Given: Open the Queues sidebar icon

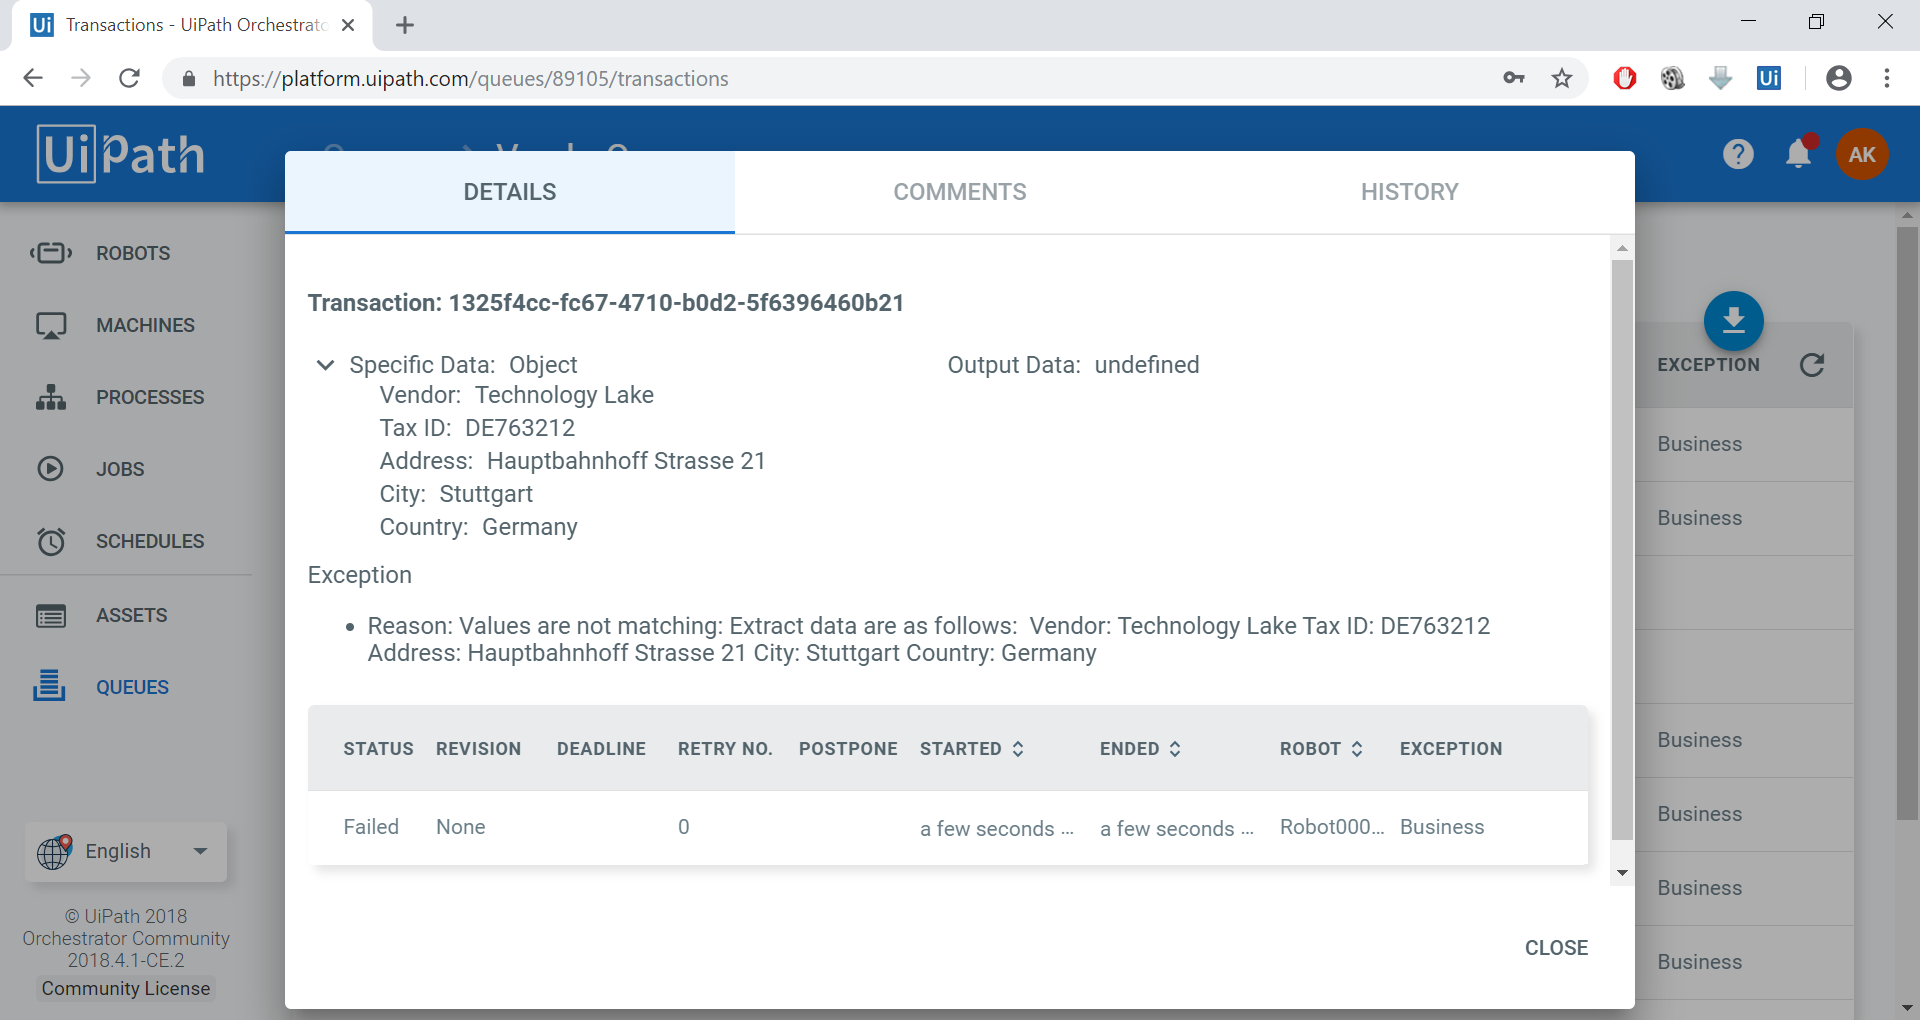Looking at the screenshot, I should click(49, 686).
